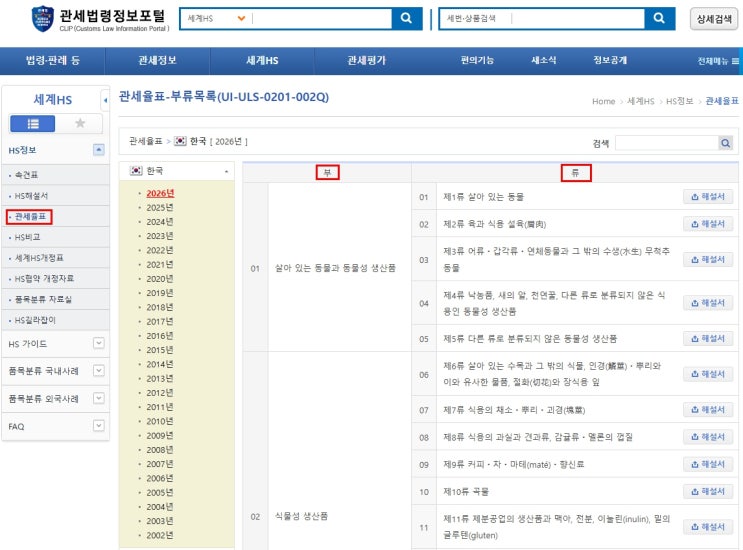The image size is (743, 550).
Task: Select the 2010년 tariff year
Action: tap(160, 421)
